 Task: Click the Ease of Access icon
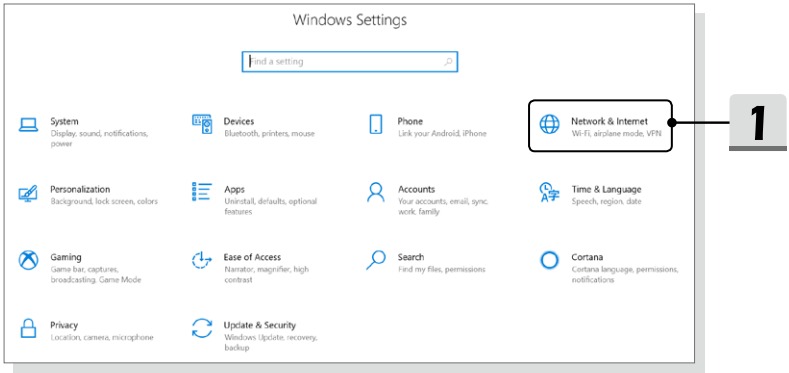point(202,260)
